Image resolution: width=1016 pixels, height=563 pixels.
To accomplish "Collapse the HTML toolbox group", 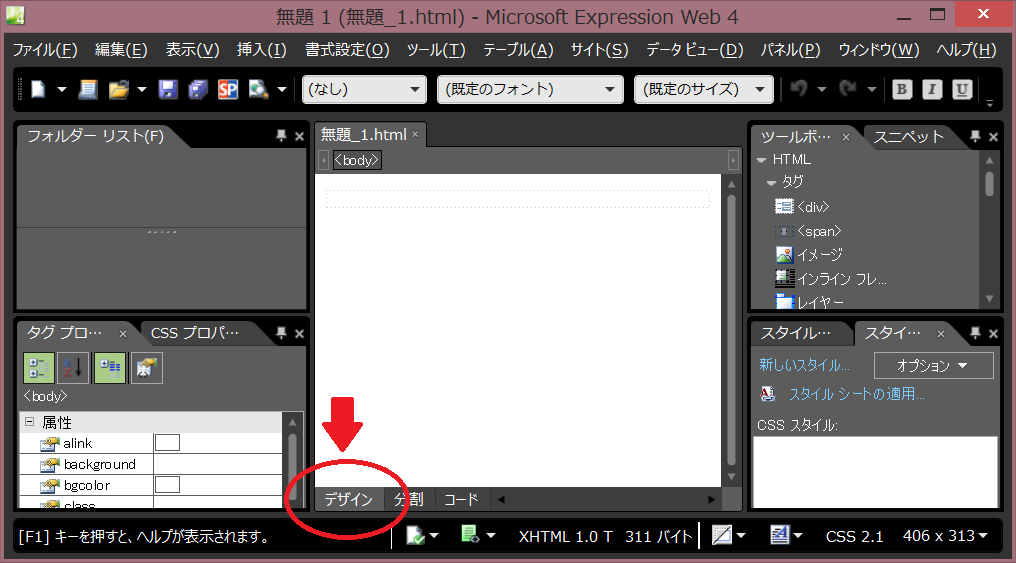I will tap(762, 160).
